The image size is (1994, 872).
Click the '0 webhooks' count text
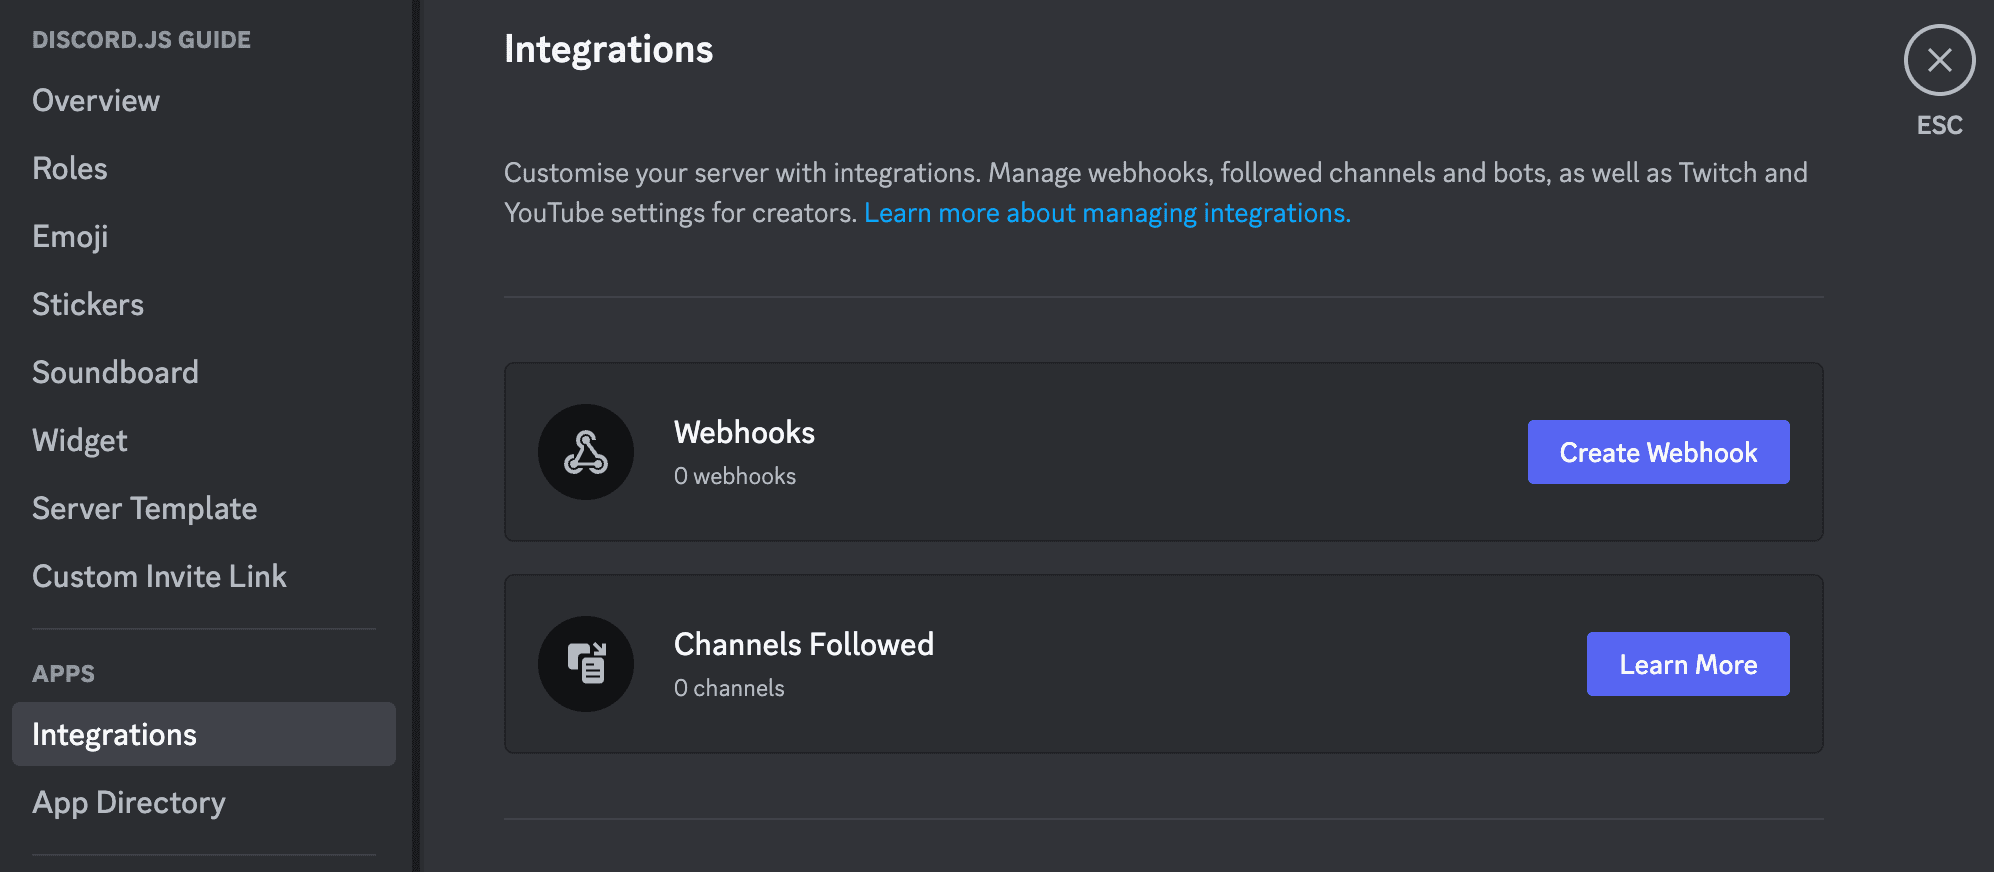[x=735, y=477]
